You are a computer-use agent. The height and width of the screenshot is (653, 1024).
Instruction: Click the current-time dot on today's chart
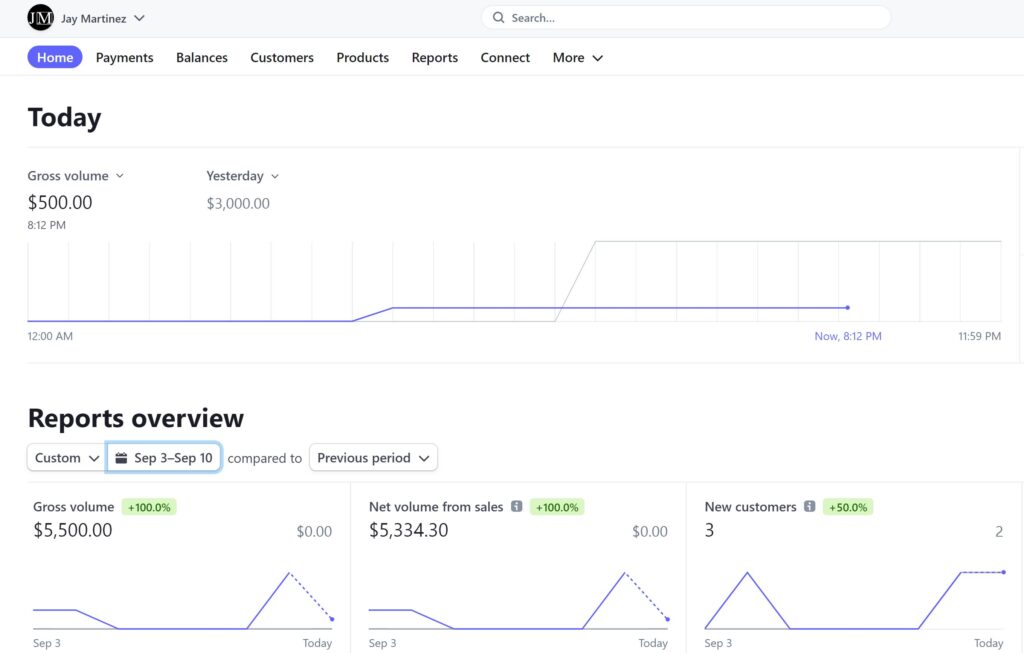pos(847,308)
